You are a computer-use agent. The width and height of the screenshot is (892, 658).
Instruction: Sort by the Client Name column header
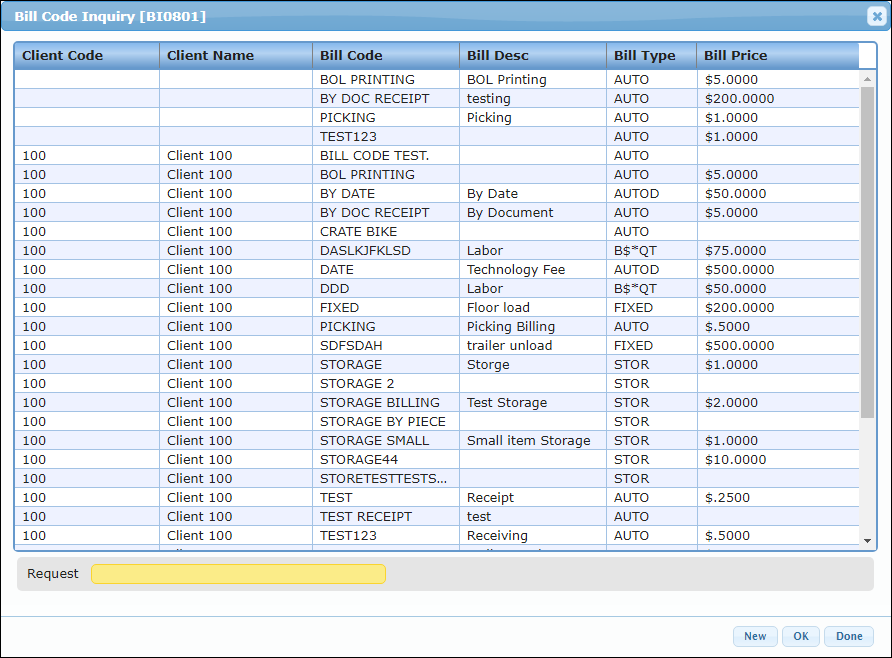tap(235, 55)
